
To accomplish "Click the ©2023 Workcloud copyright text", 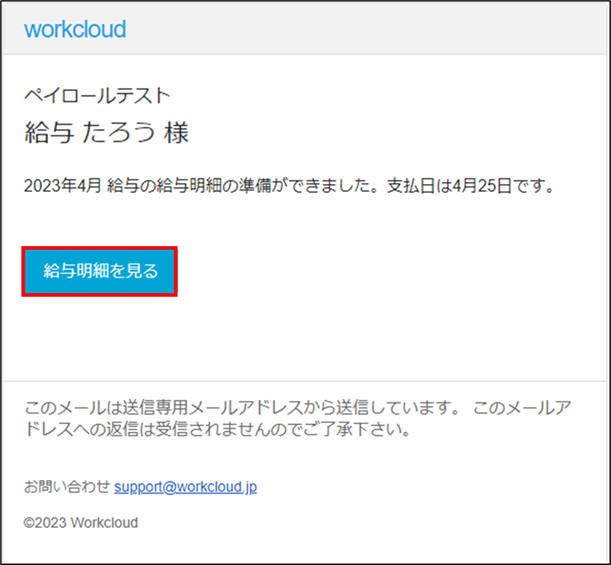I will point(81,523).
